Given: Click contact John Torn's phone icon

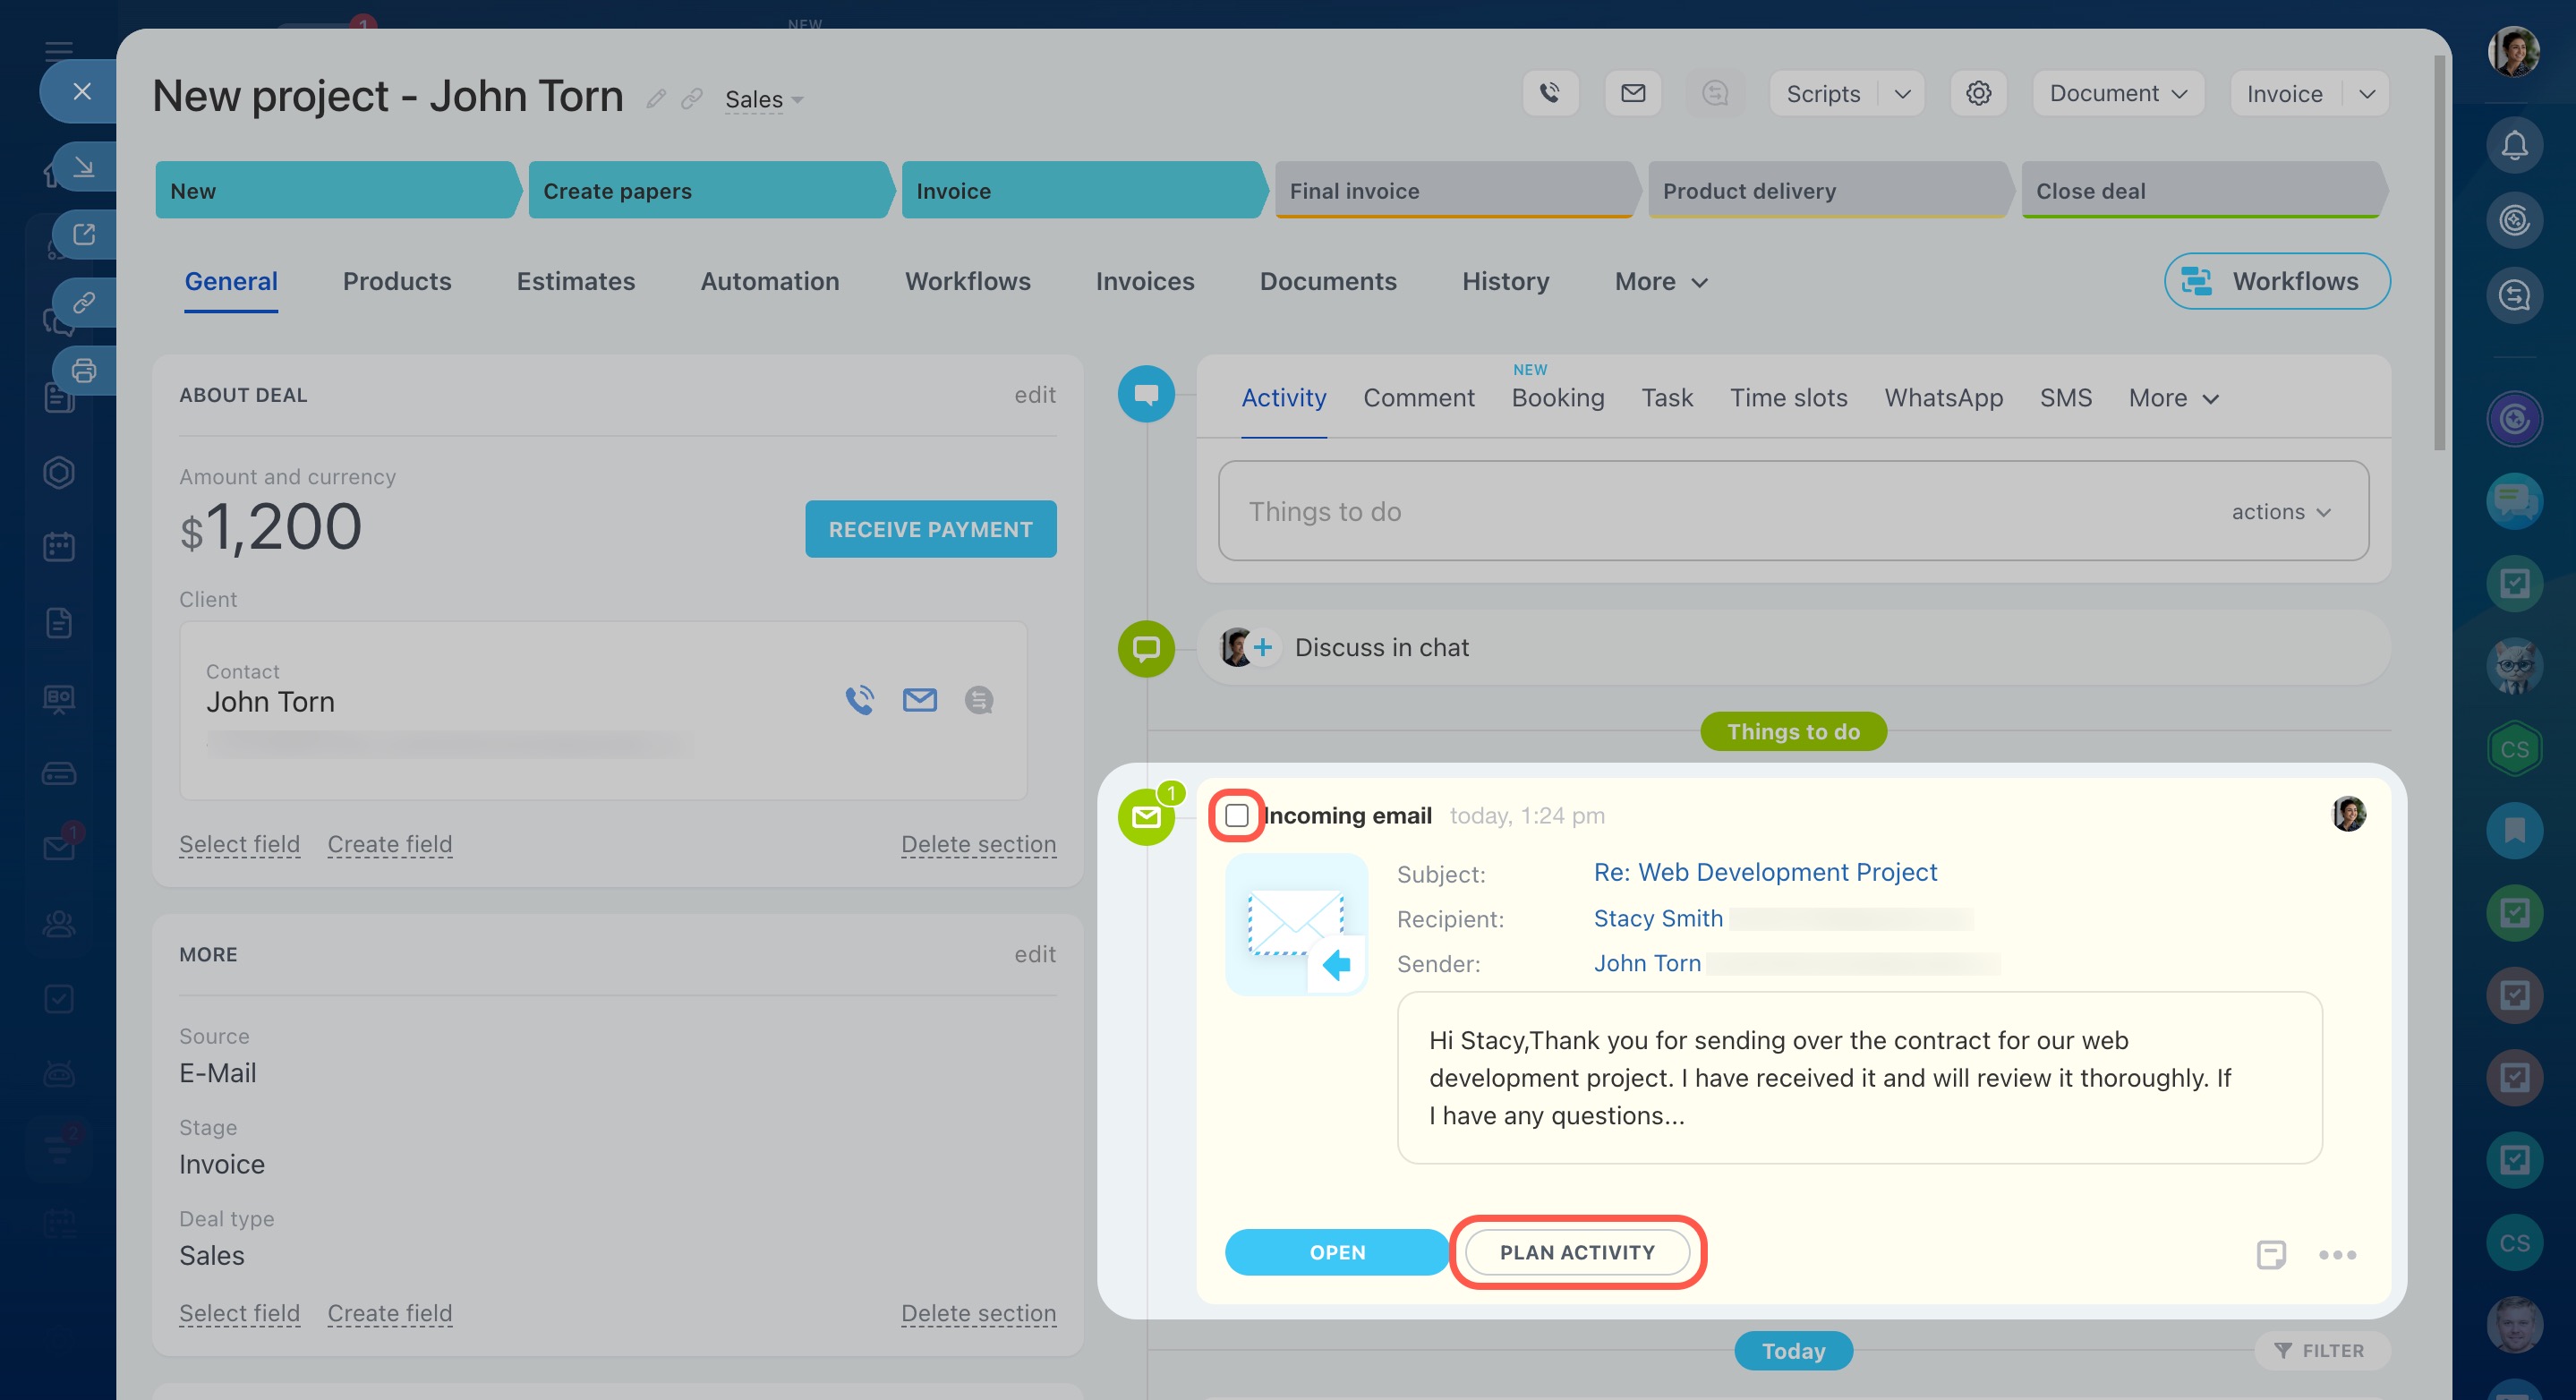Looking at the screenshot, I should coord(859,700).
